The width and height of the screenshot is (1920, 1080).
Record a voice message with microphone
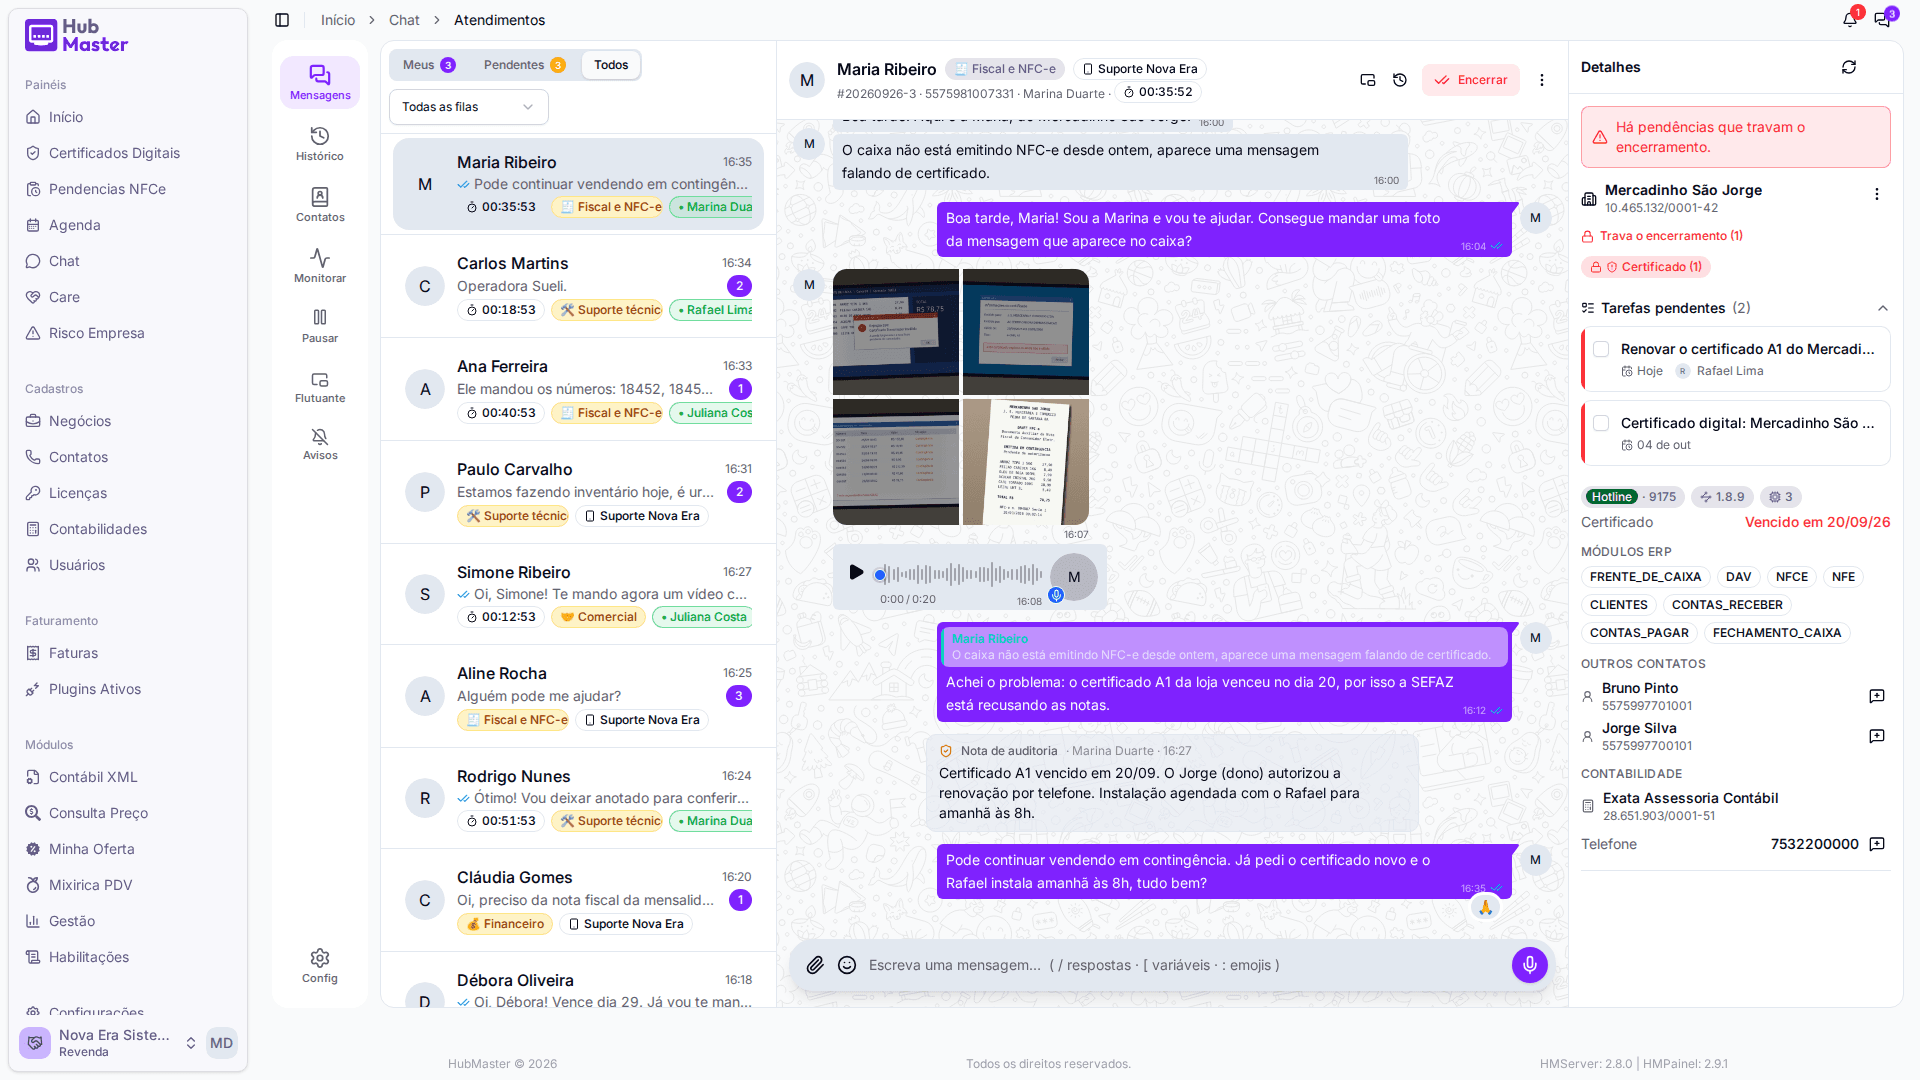[1529, 965]
